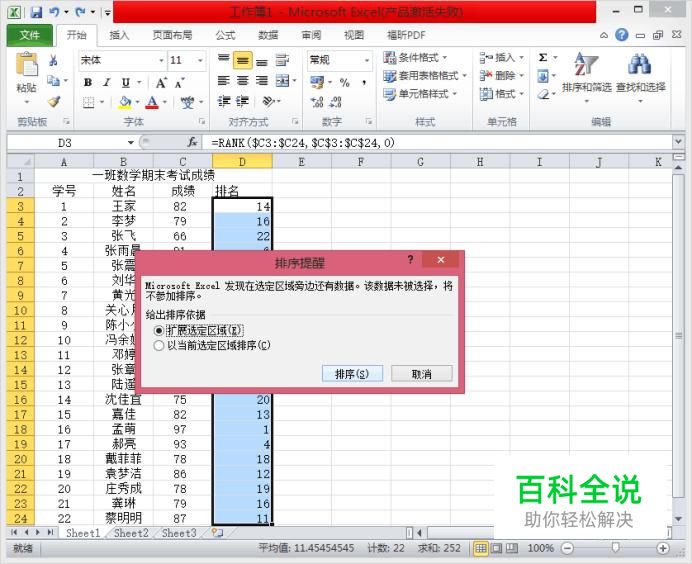The height and width of the screenshot is (564, 692).
Task: Toggle Underline formatting
Action: (x=126, y=82)
